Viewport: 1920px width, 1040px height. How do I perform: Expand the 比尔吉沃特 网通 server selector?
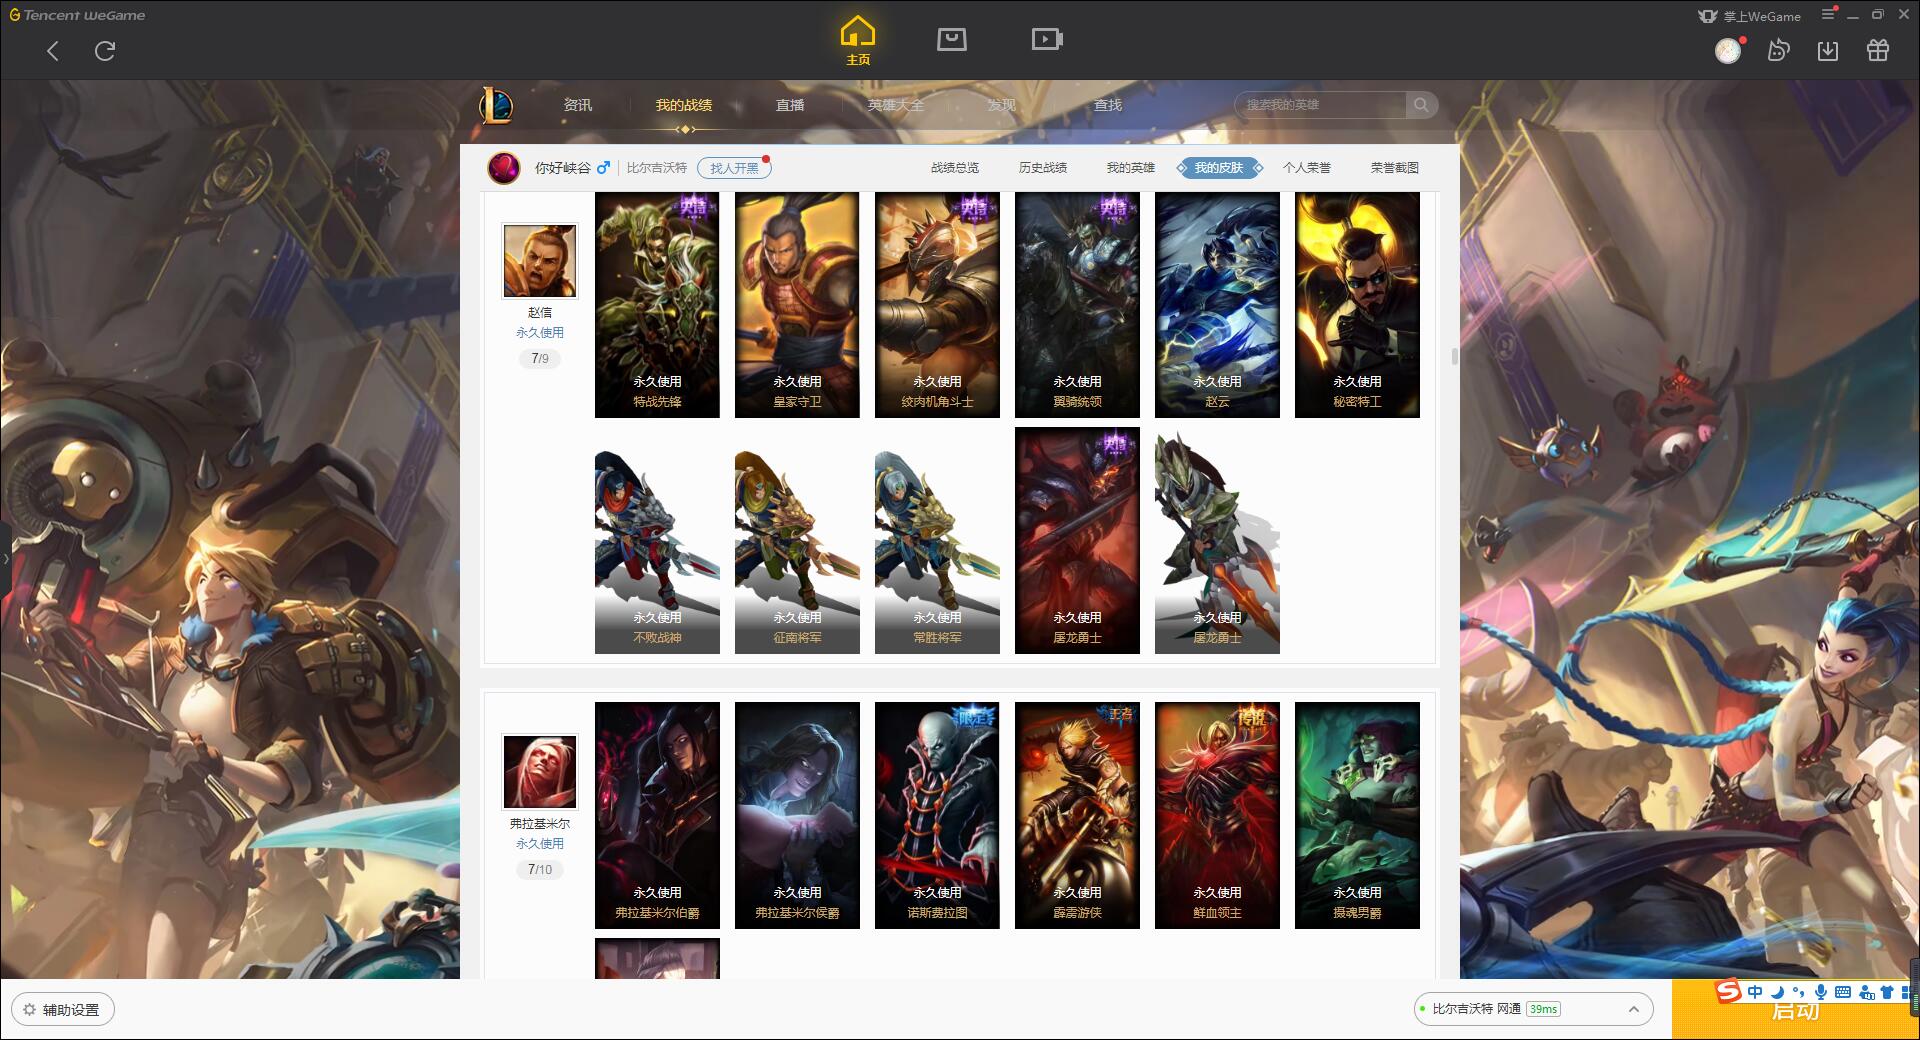pos(1533,1009)
